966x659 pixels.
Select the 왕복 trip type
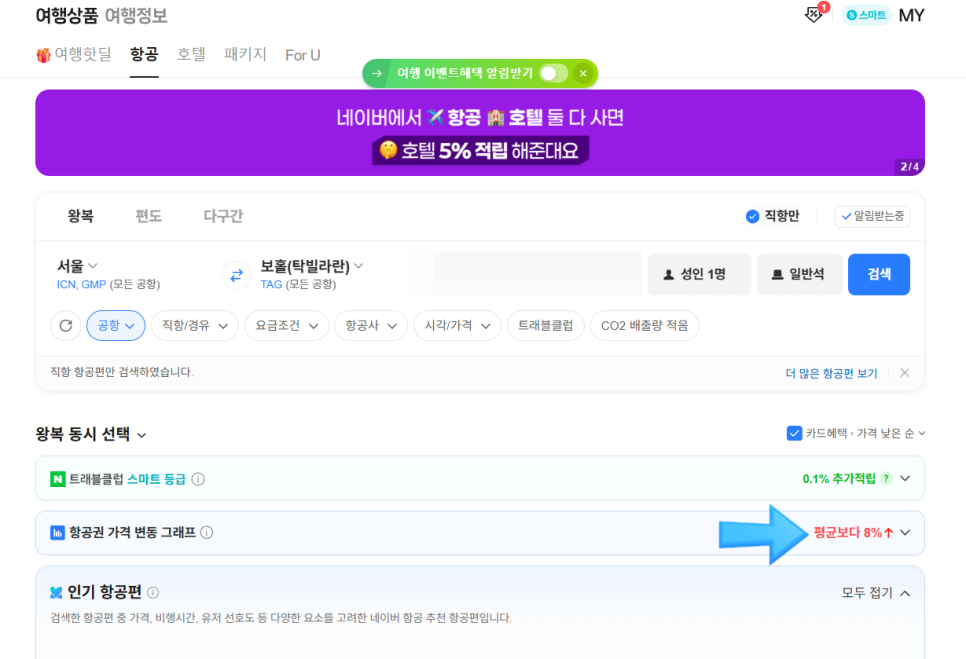[80, 216]
